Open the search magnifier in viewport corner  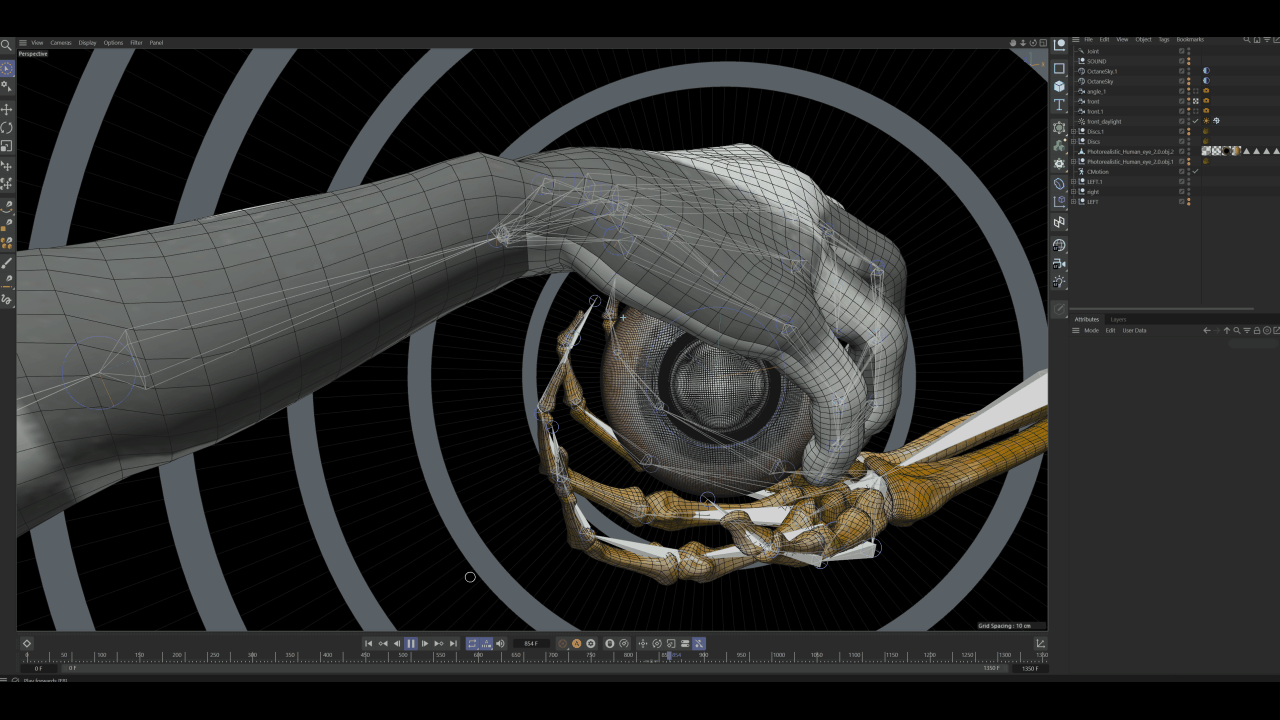tap(6, 44)
